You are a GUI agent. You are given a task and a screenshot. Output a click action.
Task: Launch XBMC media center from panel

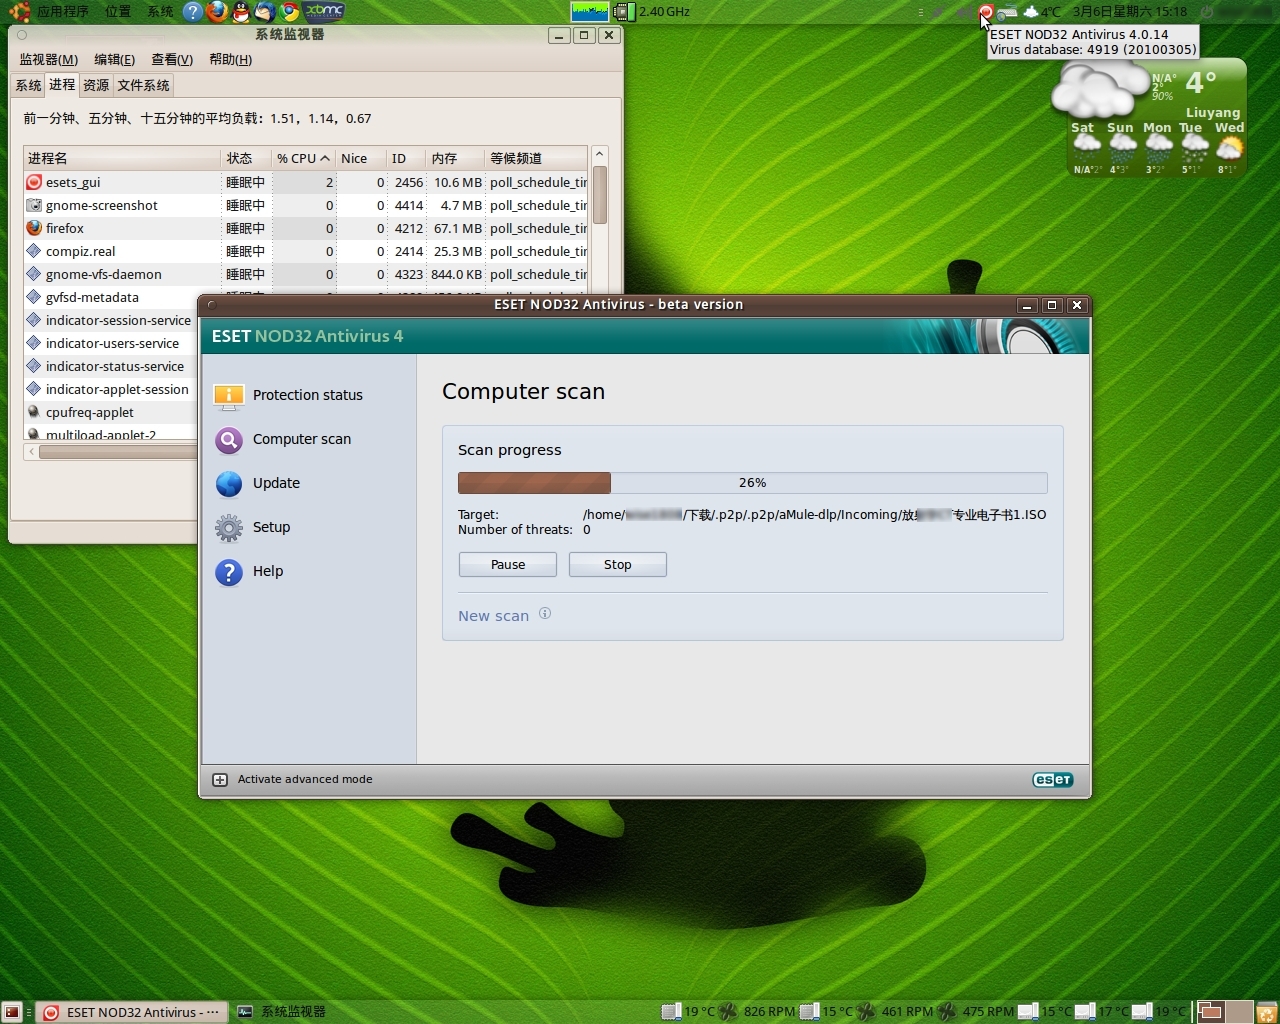pos(324,12)
